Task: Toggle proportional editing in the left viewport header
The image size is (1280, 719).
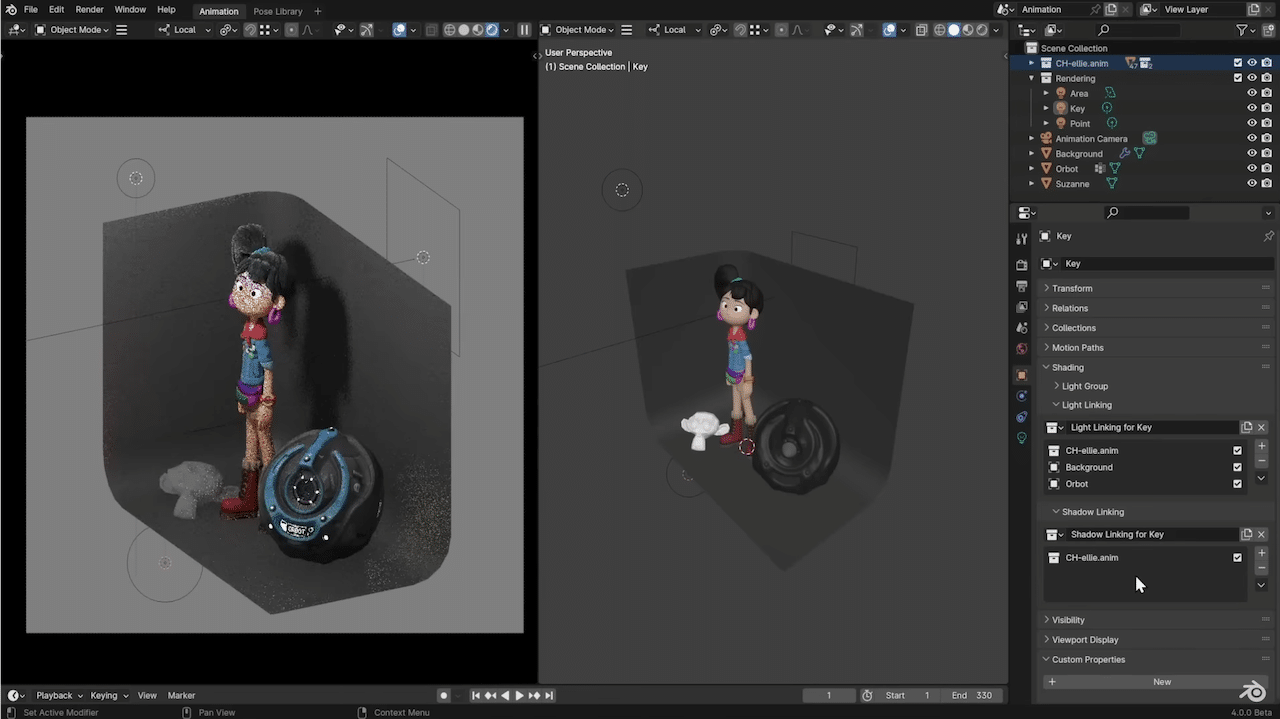Action: coord(291,30)
